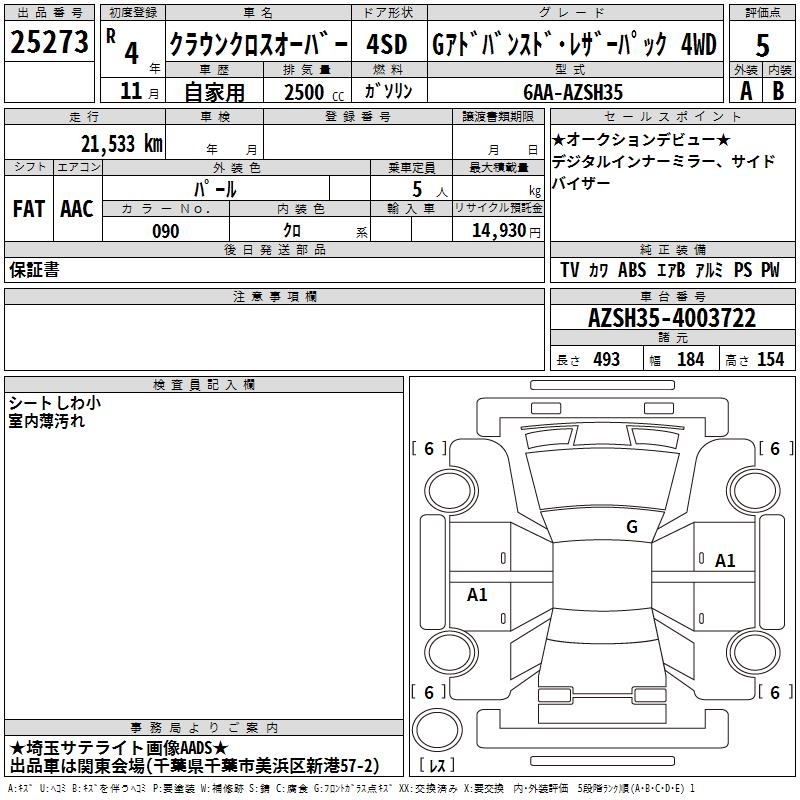Select the color number 090
Screen dimensions: 800x800
click(166, 231)
